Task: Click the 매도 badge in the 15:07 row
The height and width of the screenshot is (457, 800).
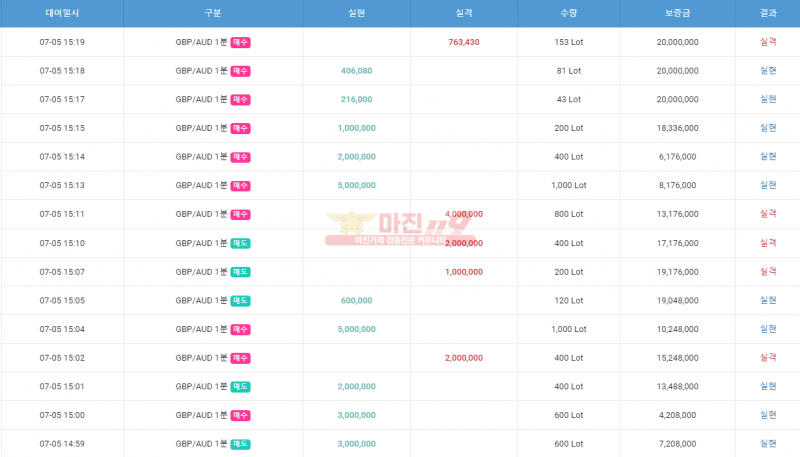Action: click(x=240, y=272)
